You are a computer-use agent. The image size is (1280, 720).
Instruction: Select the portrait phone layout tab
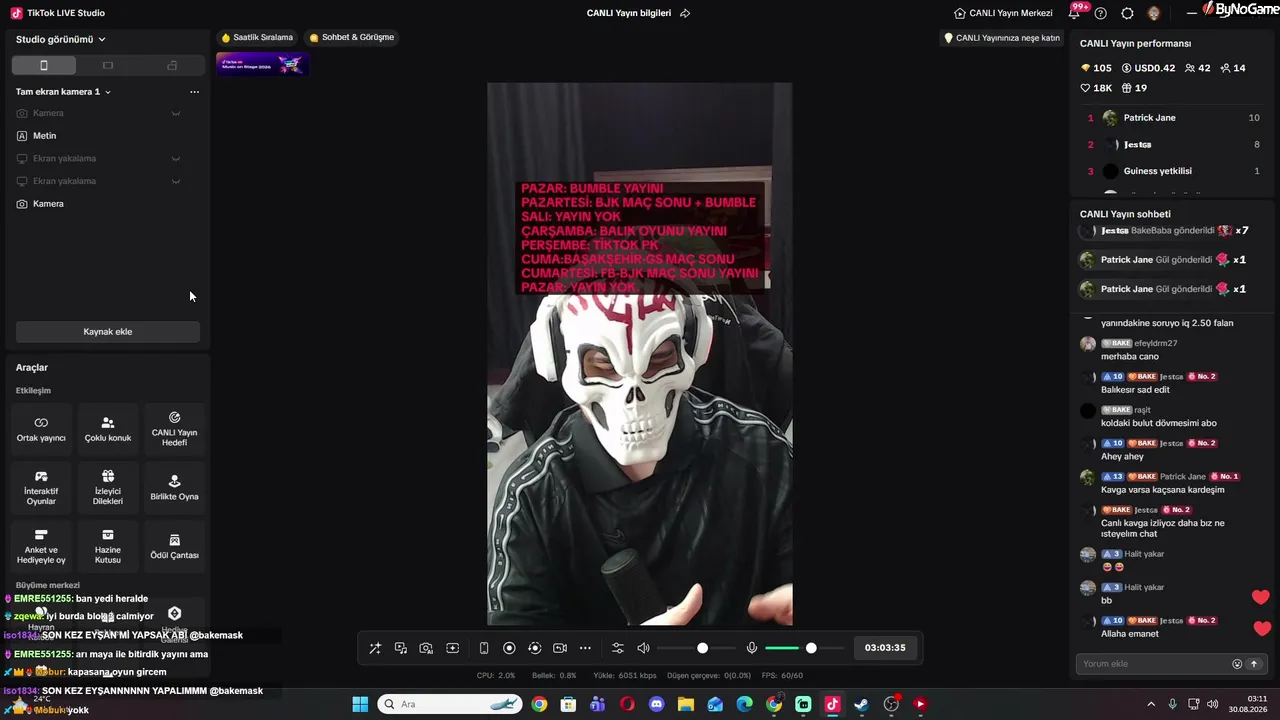(x=44, y=65)
